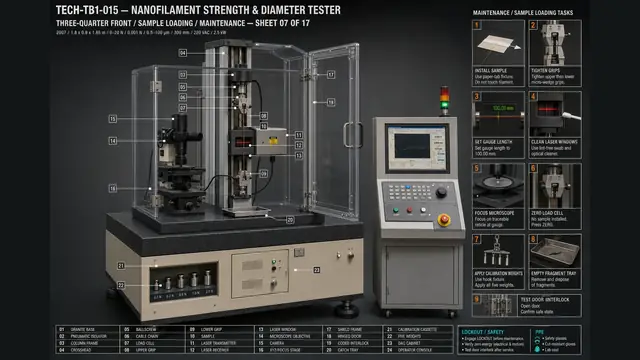Viewport: 640px width, 360px height.
Task: Click callout number 15 for the camera
Action: (113, 119)
